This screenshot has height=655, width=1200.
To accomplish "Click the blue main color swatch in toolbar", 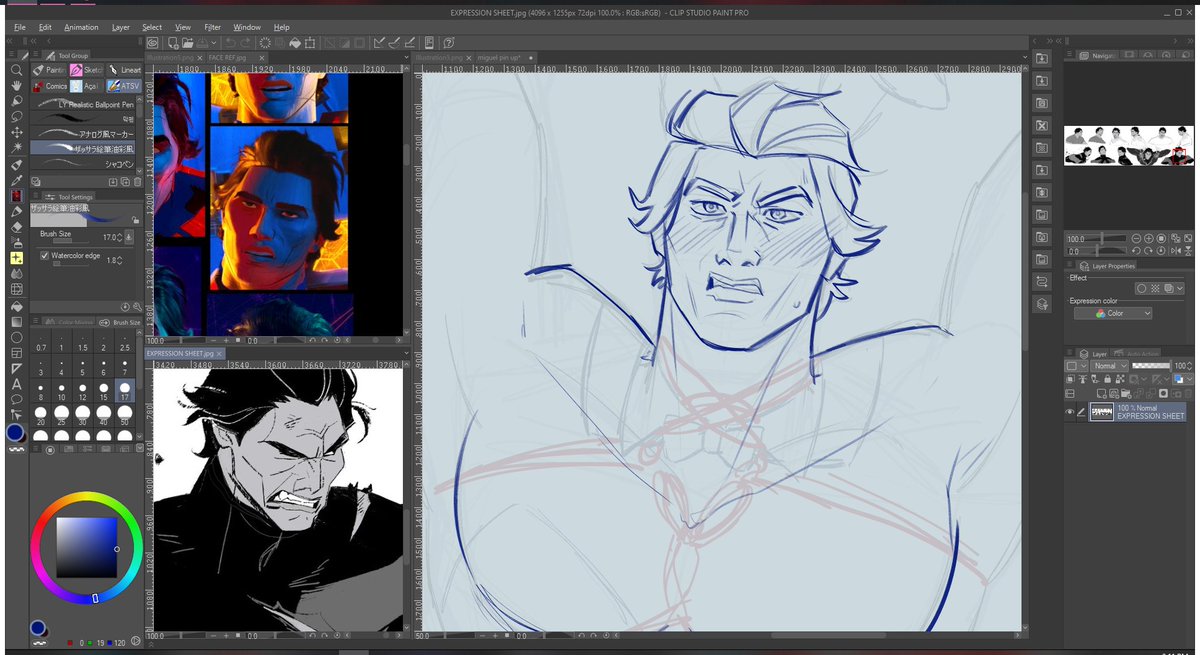I will pos(15,433).
